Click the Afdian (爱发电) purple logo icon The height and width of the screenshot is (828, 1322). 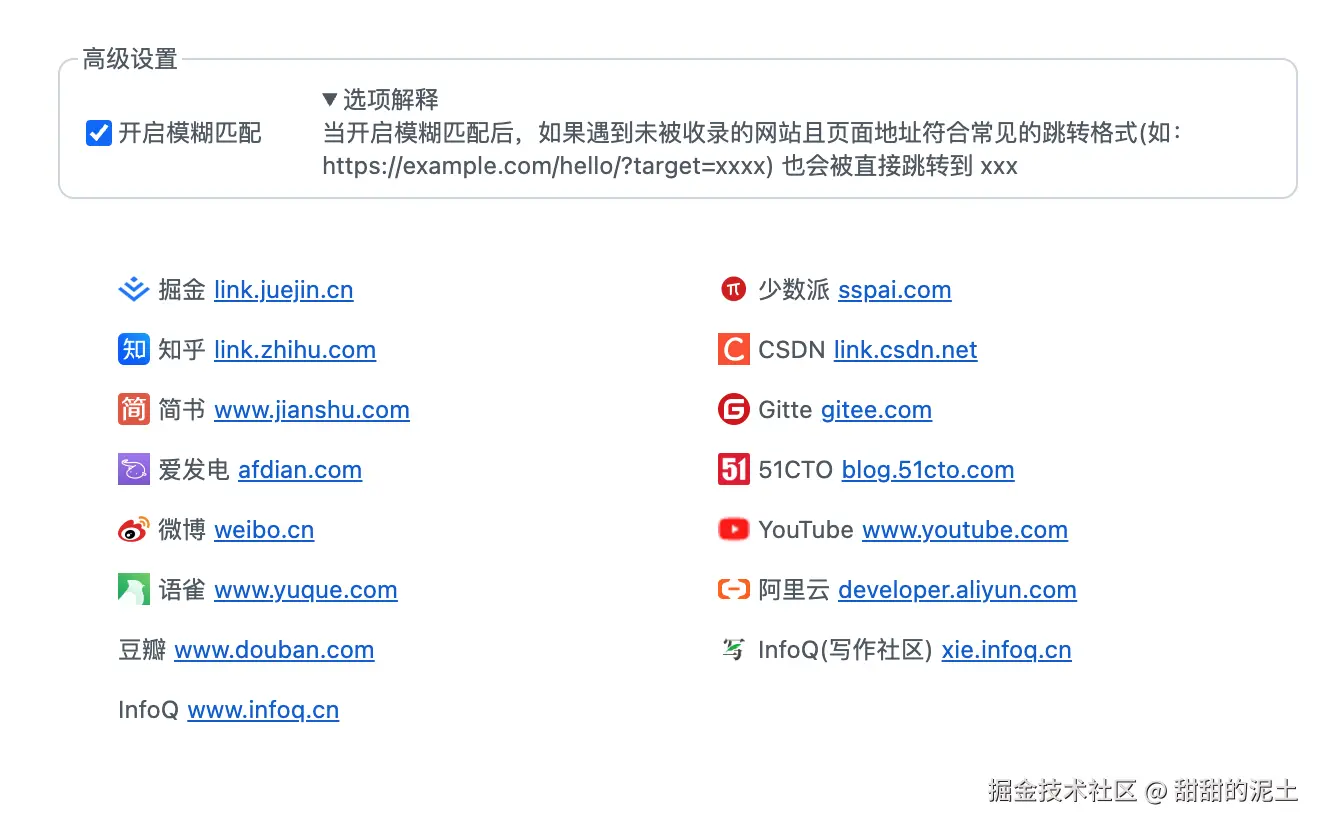[x=133, y=470]
